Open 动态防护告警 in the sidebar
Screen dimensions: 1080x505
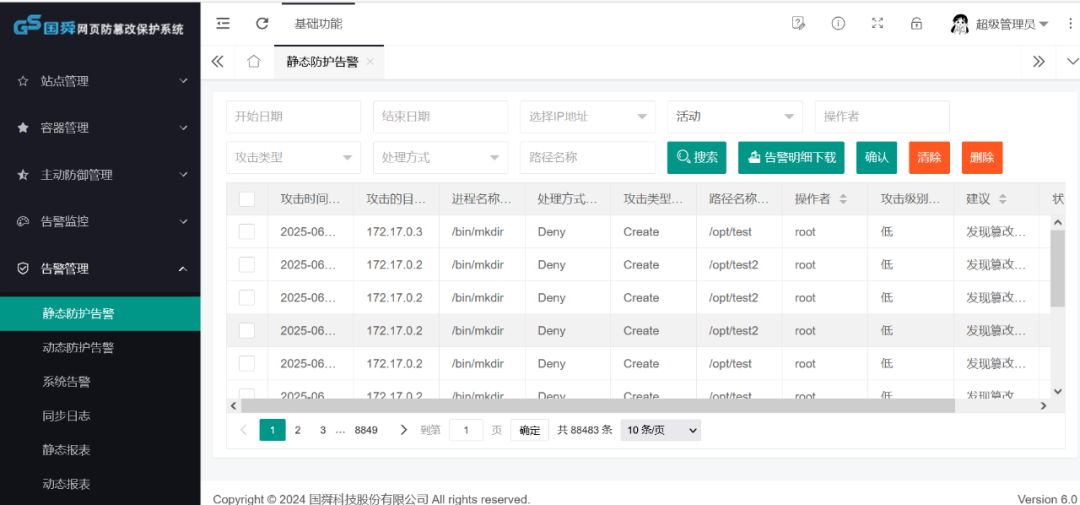[78, 348]
